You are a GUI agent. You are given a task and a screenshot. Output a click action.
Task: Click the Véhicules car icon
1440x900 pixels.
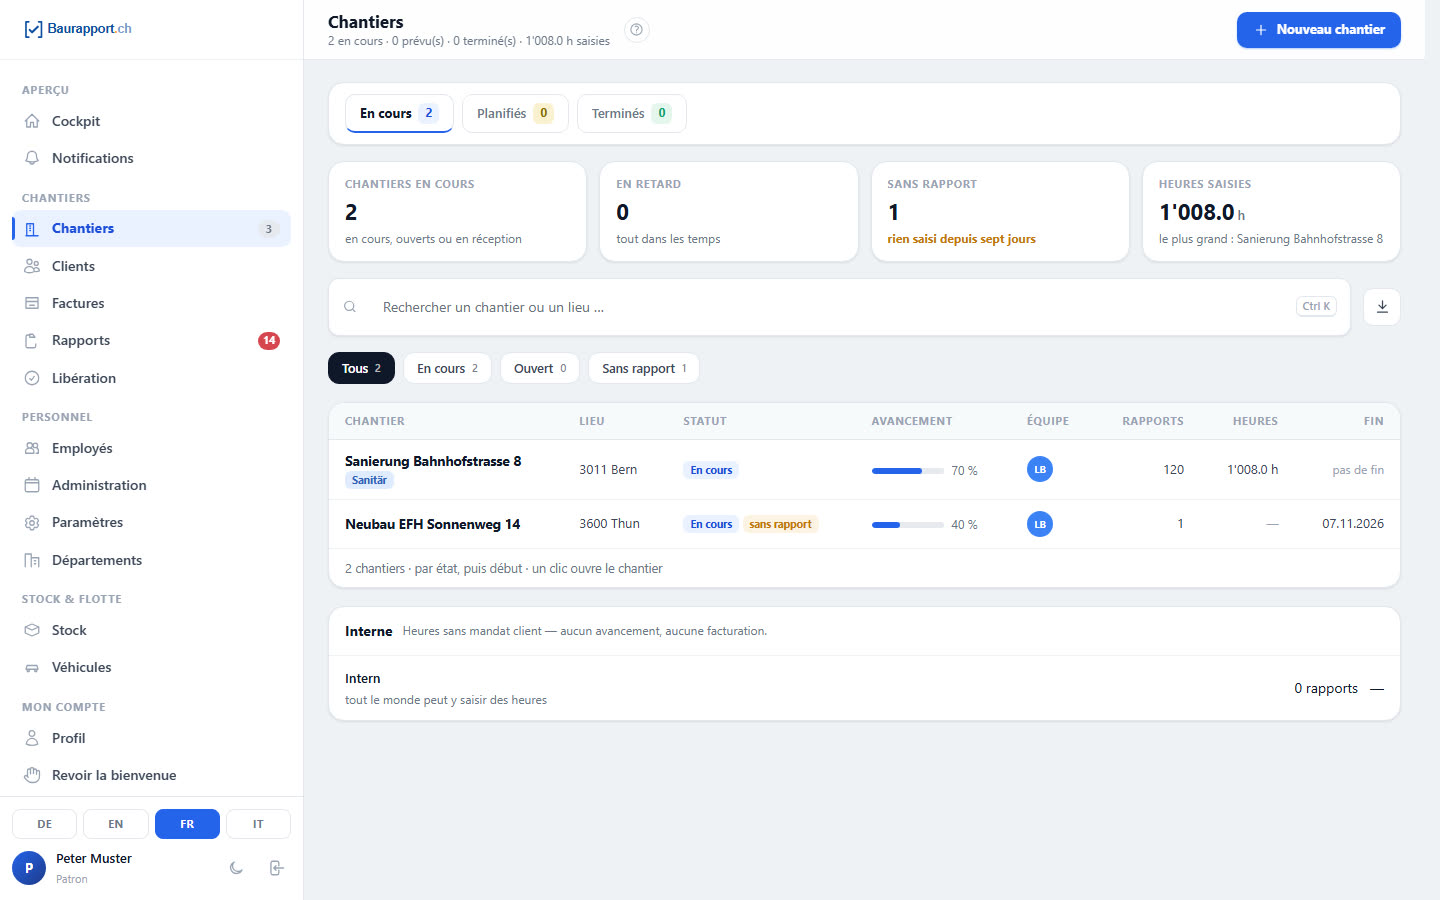point(32,667)
